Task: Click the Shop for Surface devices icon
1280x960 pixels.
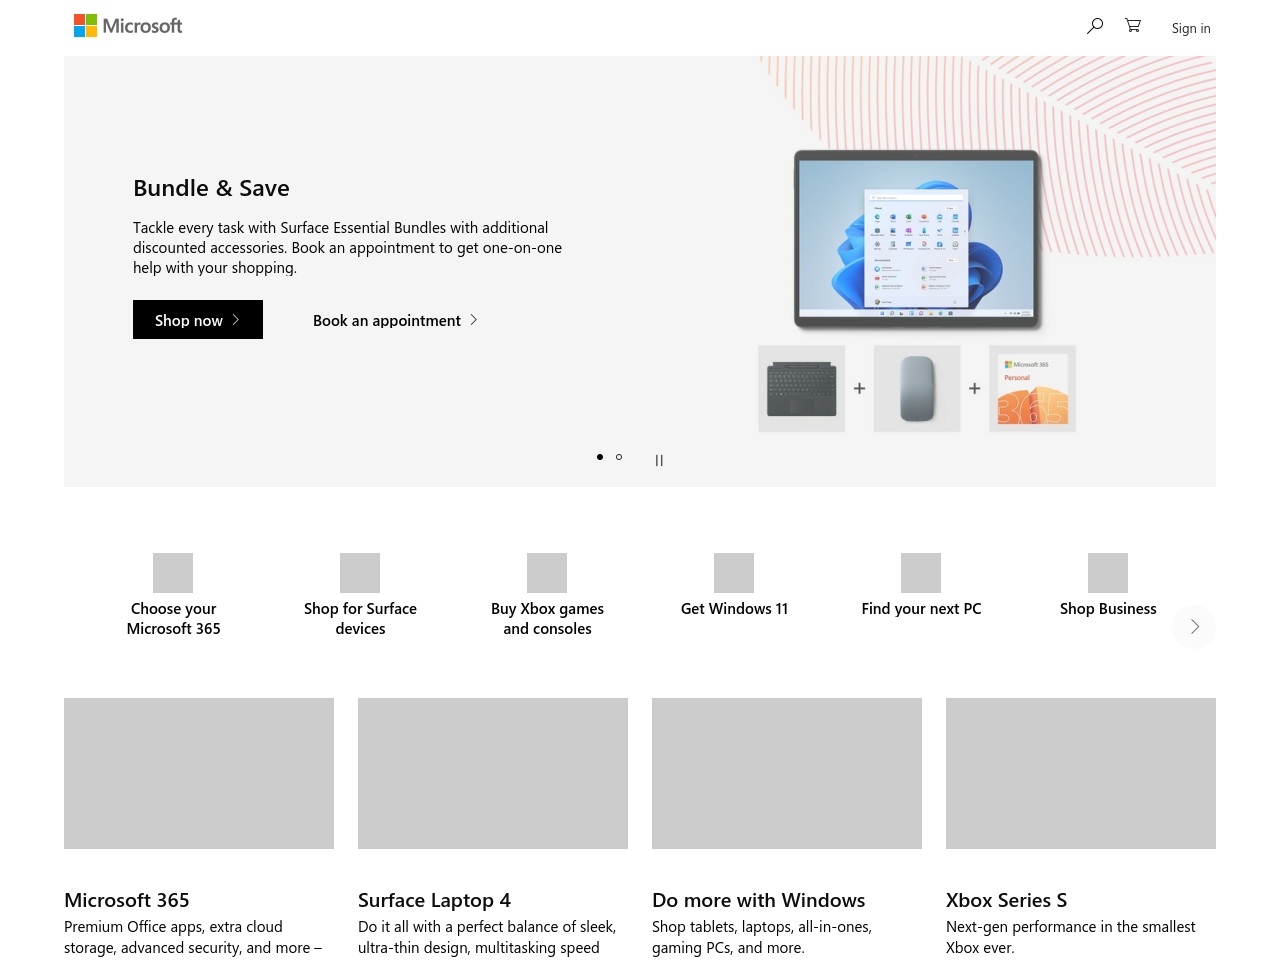Action: point(360,573)
